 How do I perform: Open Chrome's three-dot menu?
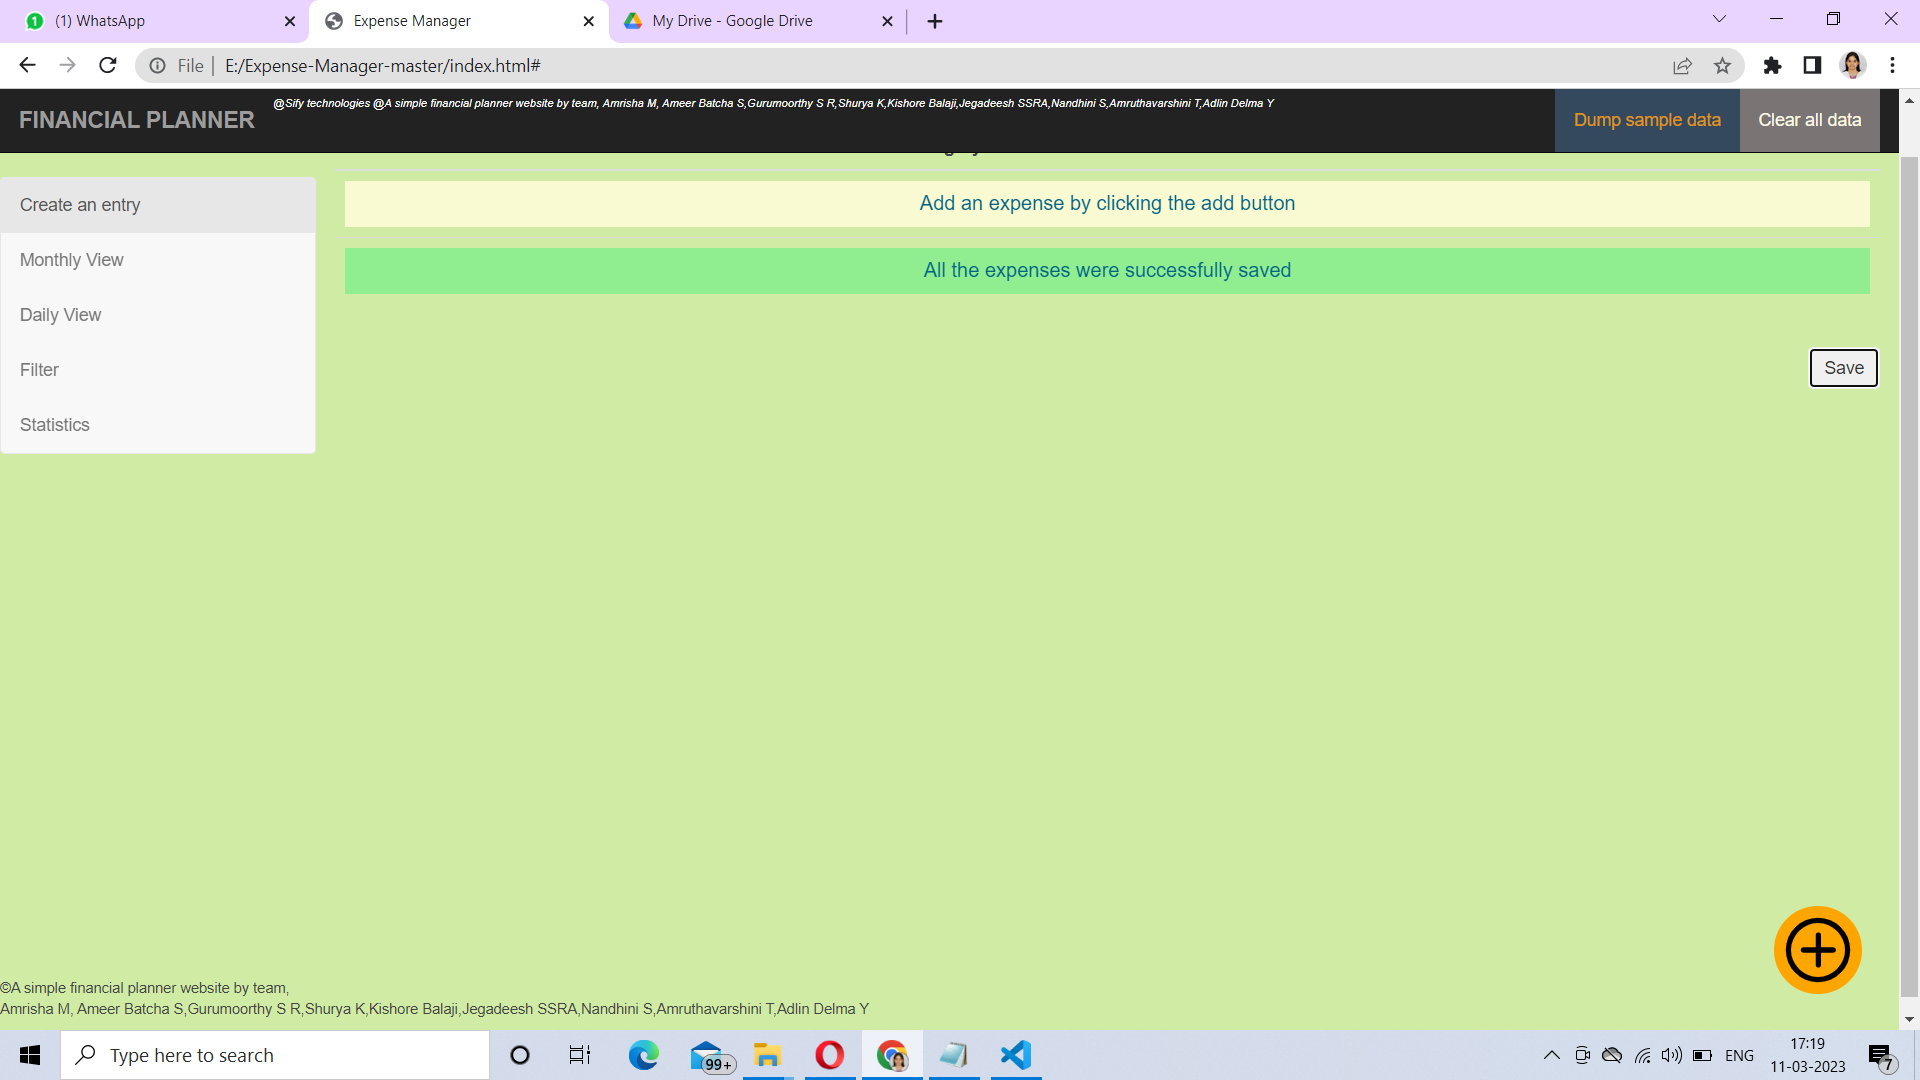(x=1892, y=66)
